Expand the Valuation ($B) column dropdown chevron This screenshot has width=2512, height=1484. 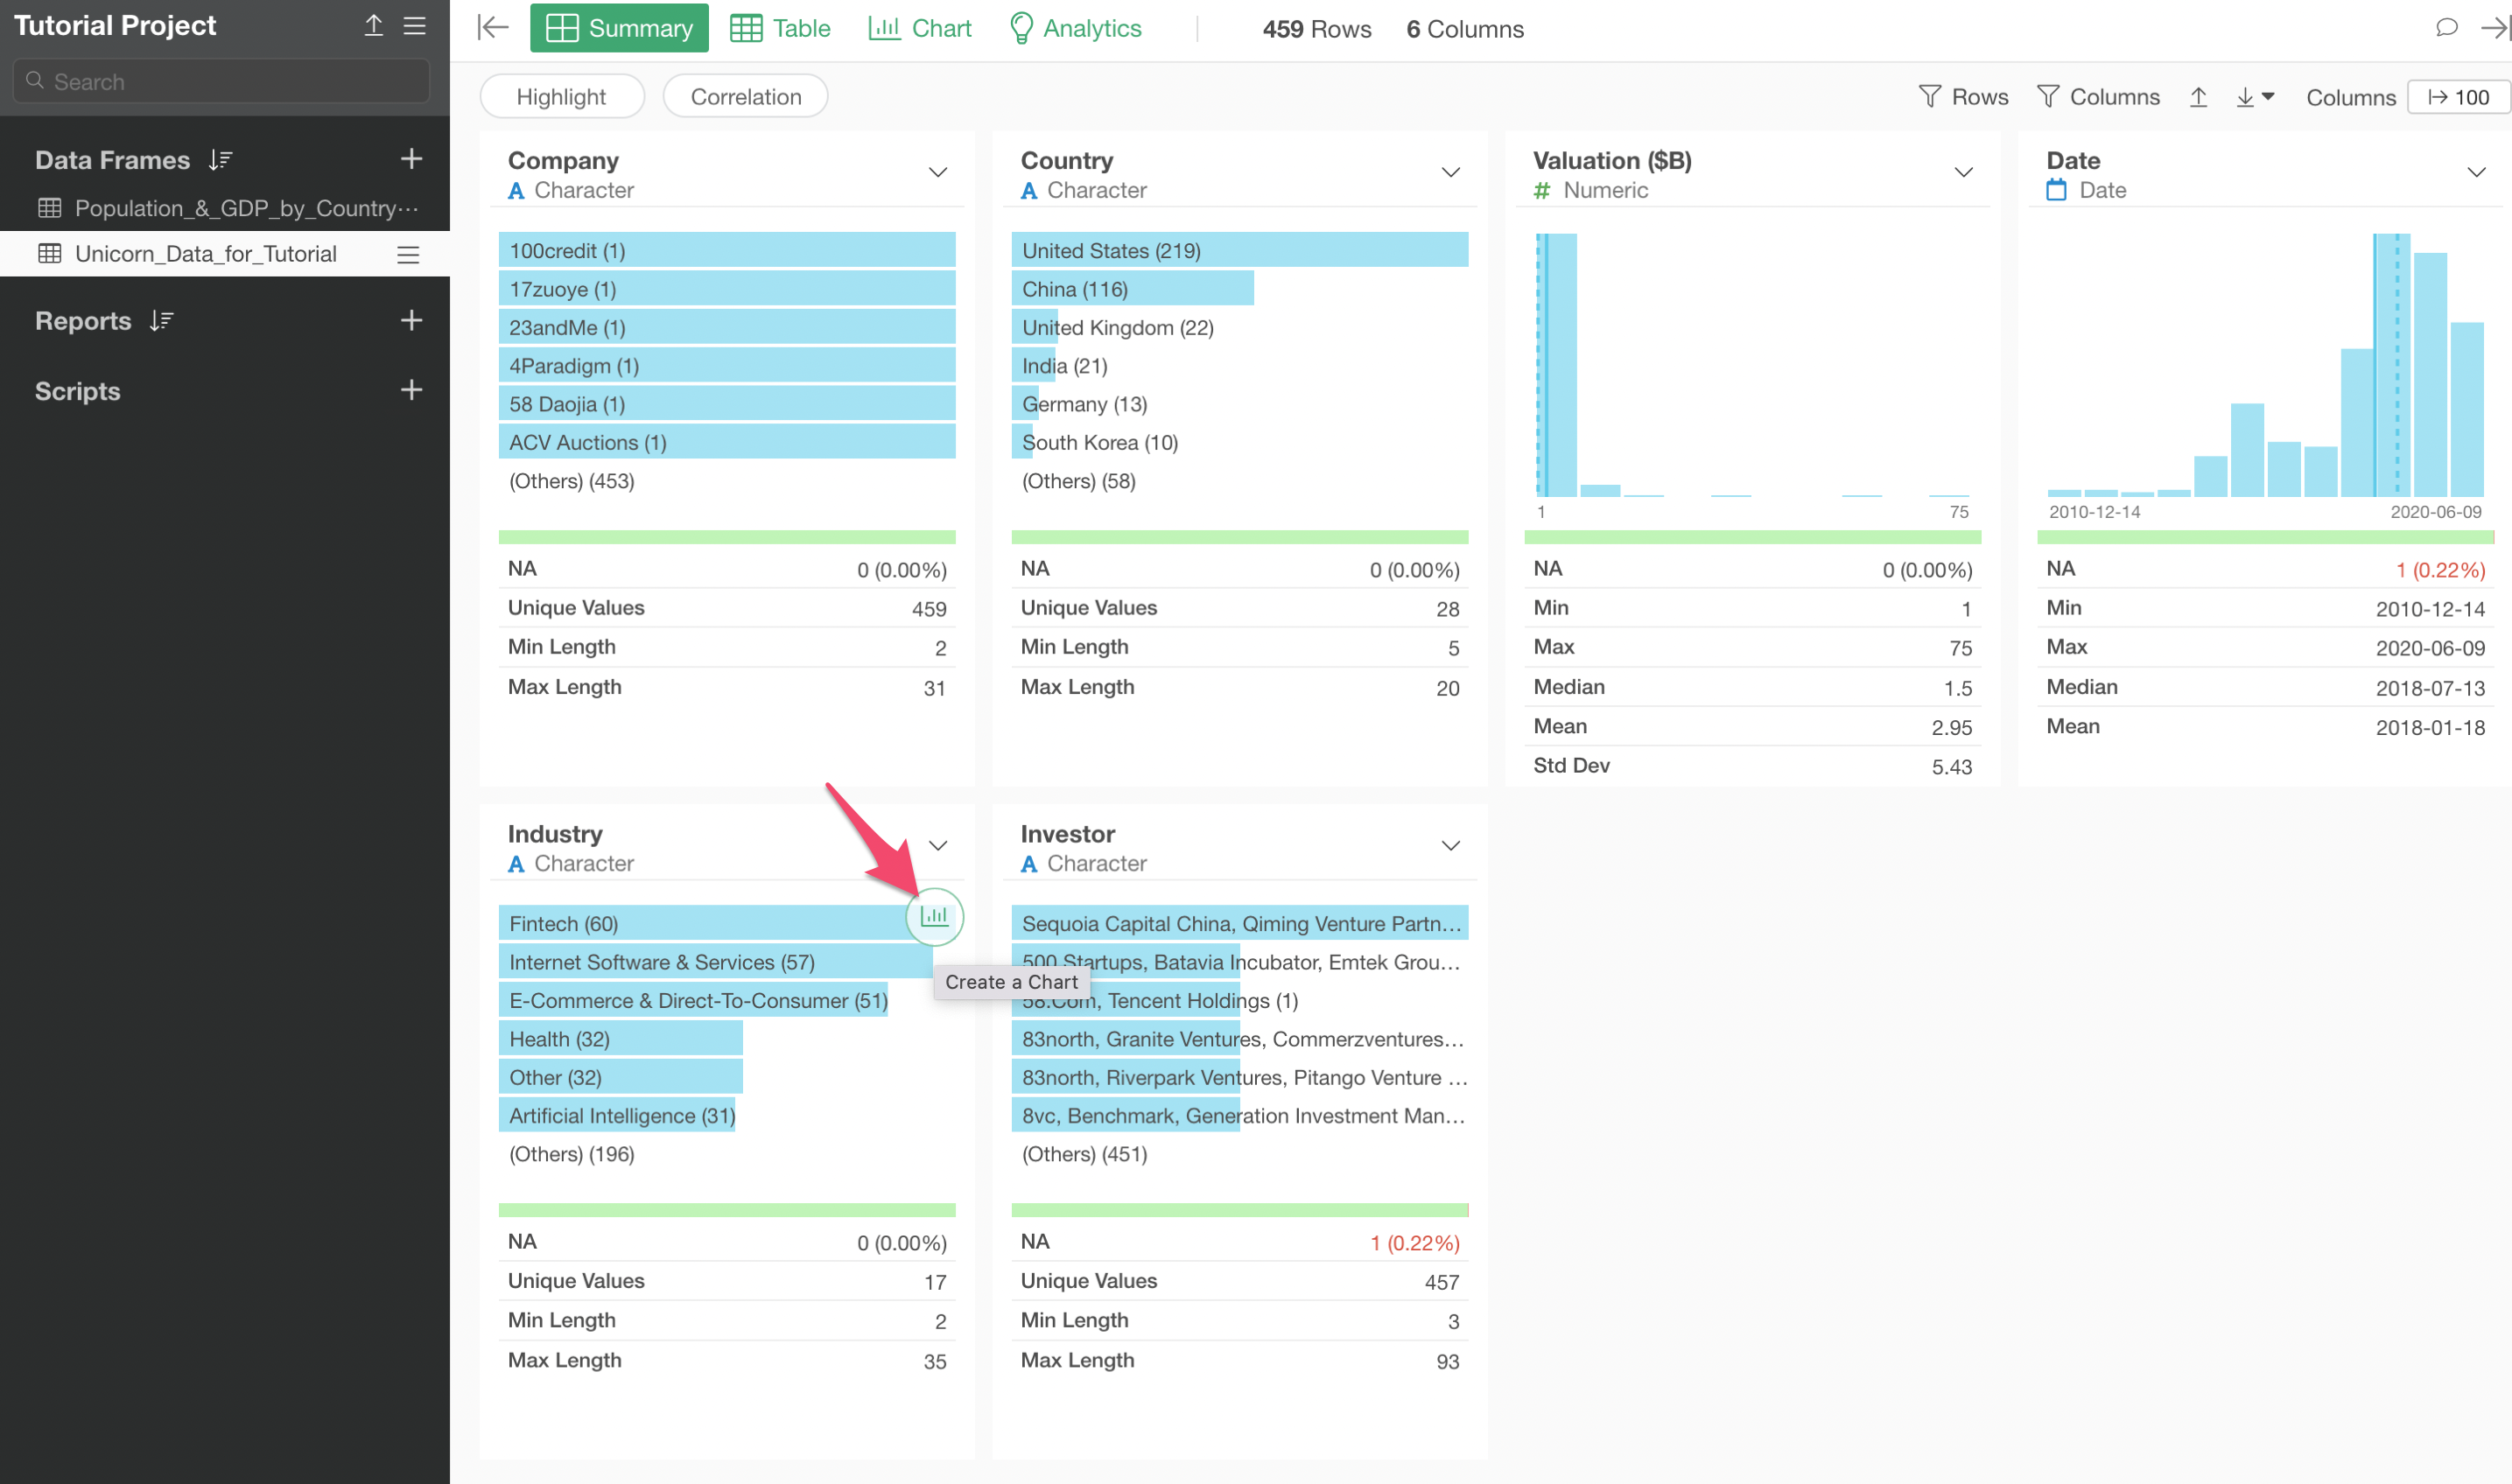coord(1963,173)
